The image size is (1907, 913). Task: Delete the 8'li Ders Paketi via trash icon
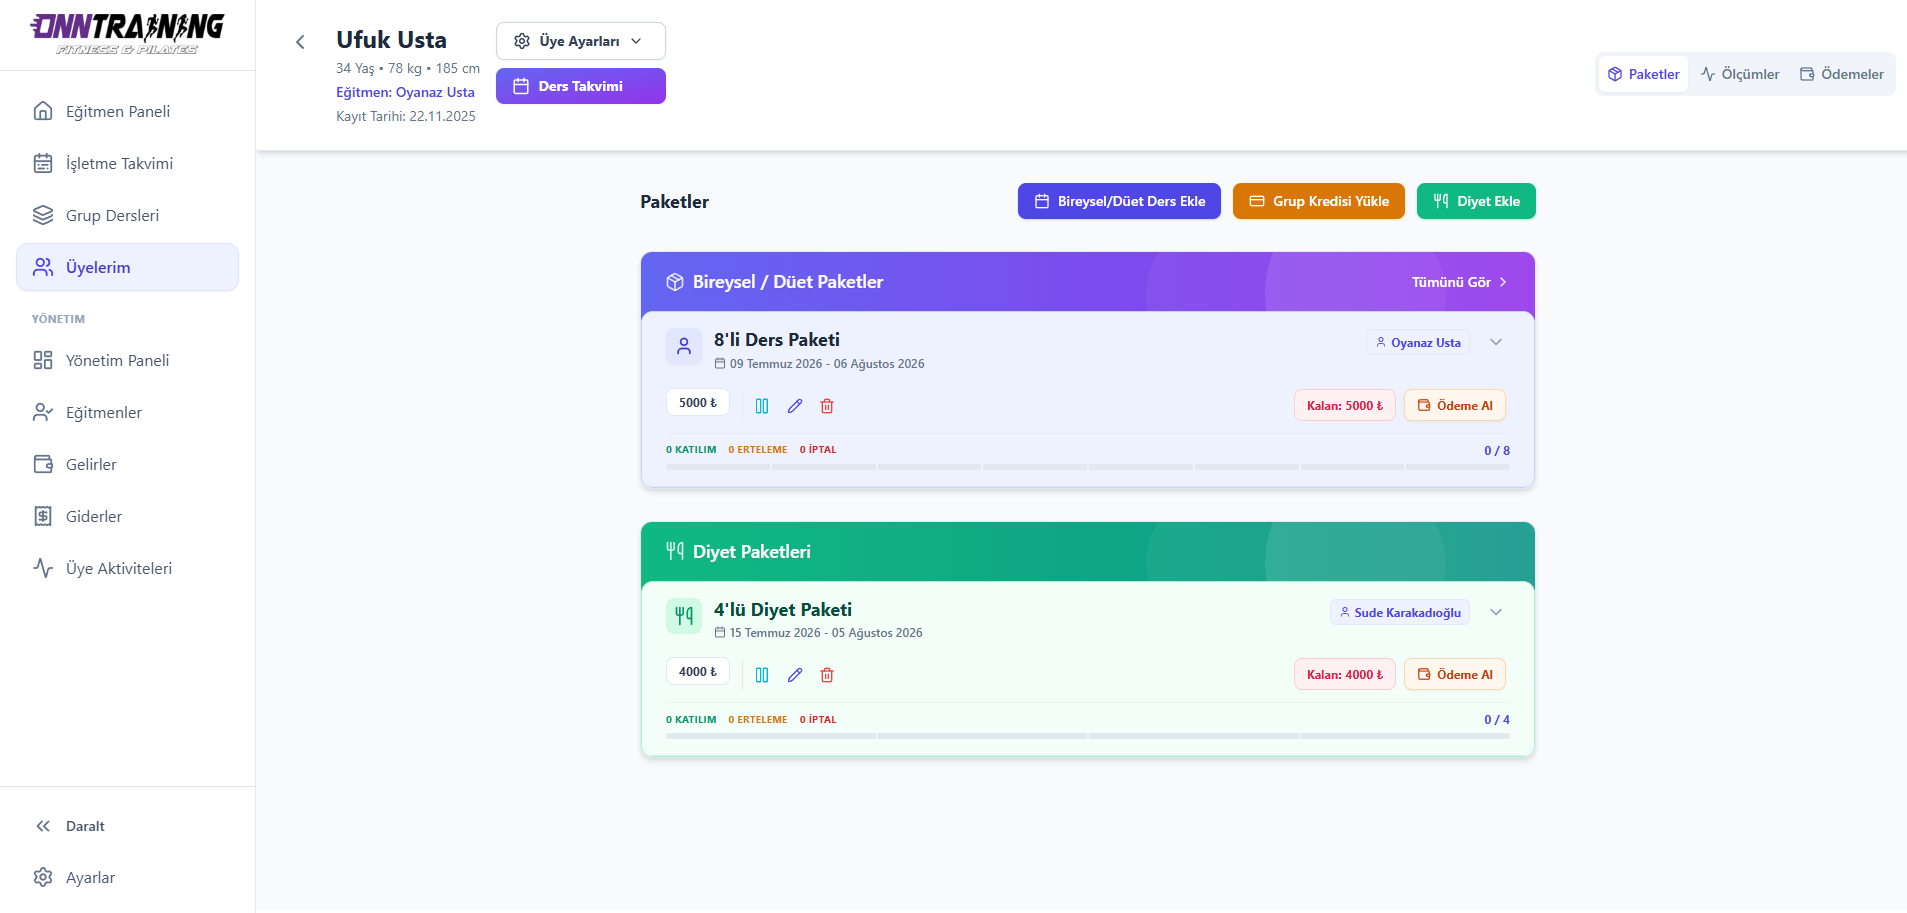pos(827,406)
